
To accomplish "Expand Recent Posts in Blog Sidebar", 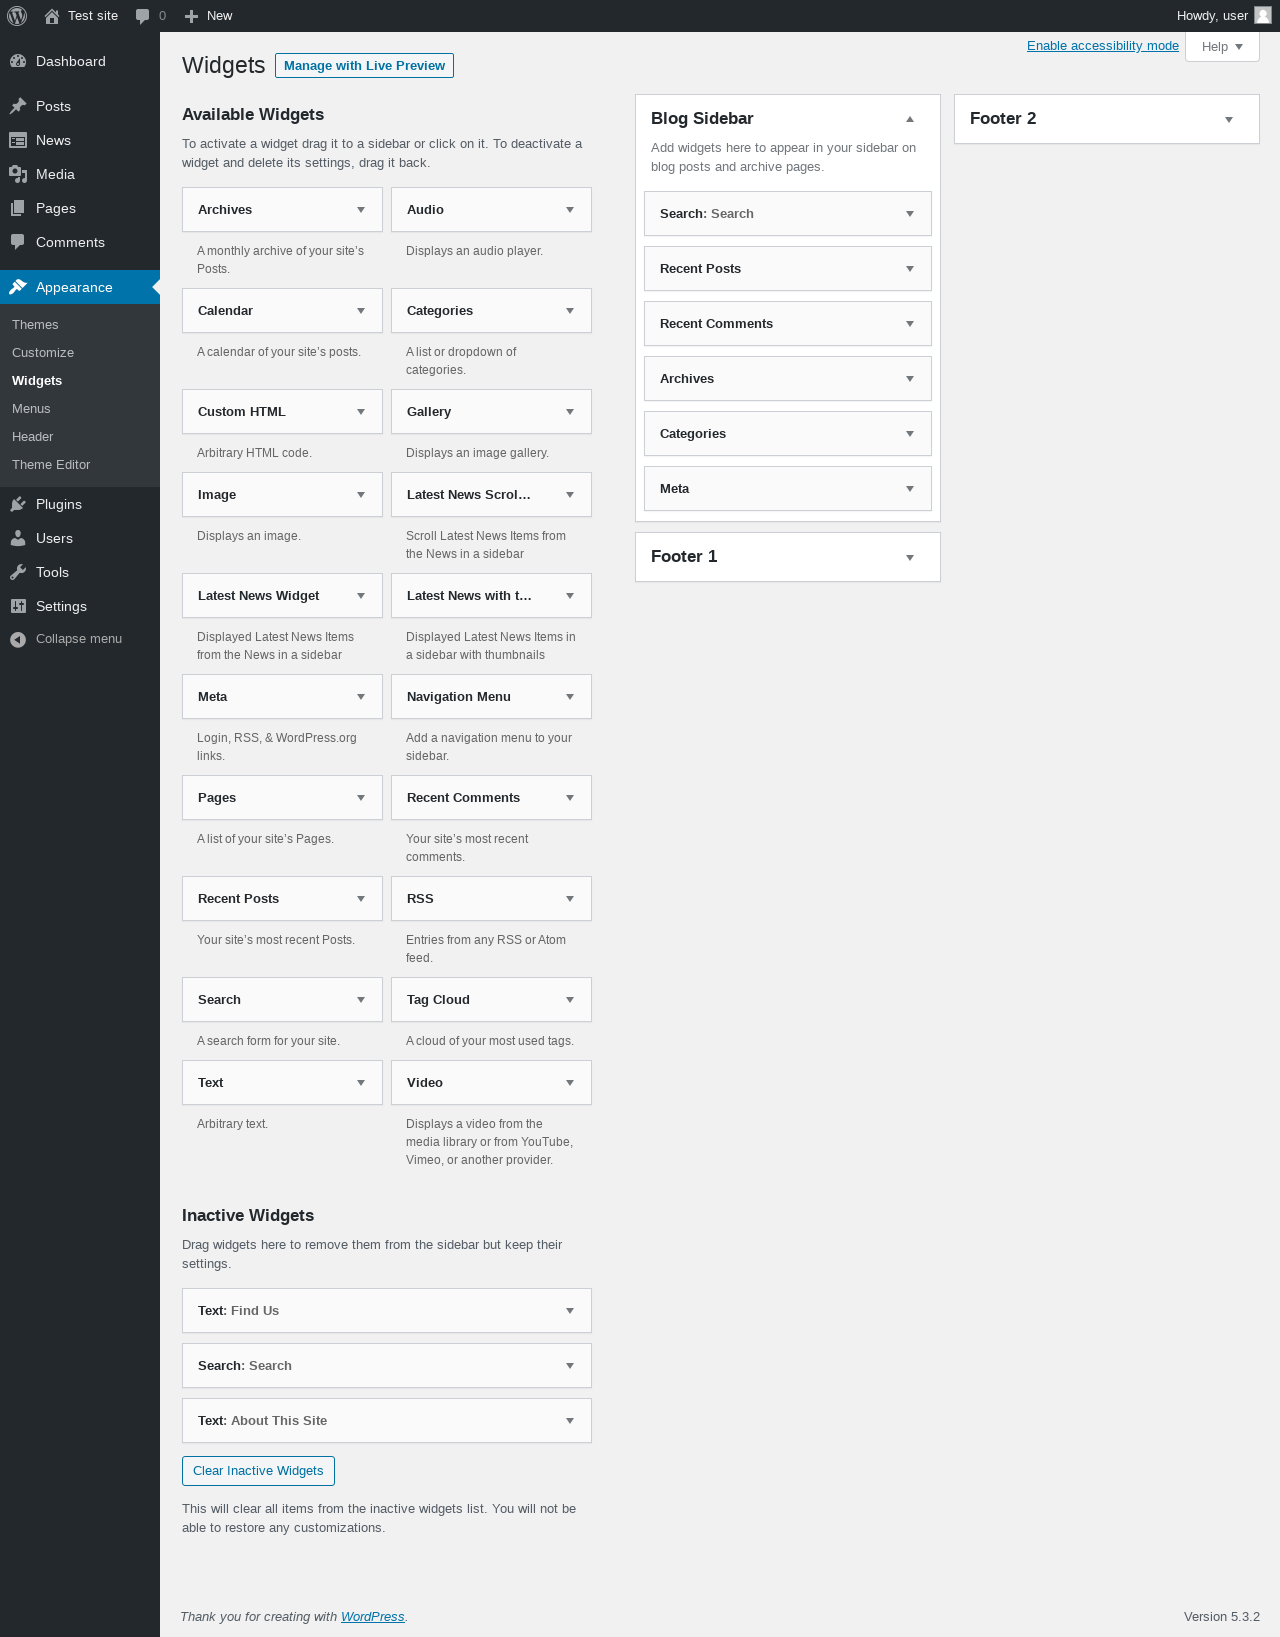I will click(x=910, y=269).
